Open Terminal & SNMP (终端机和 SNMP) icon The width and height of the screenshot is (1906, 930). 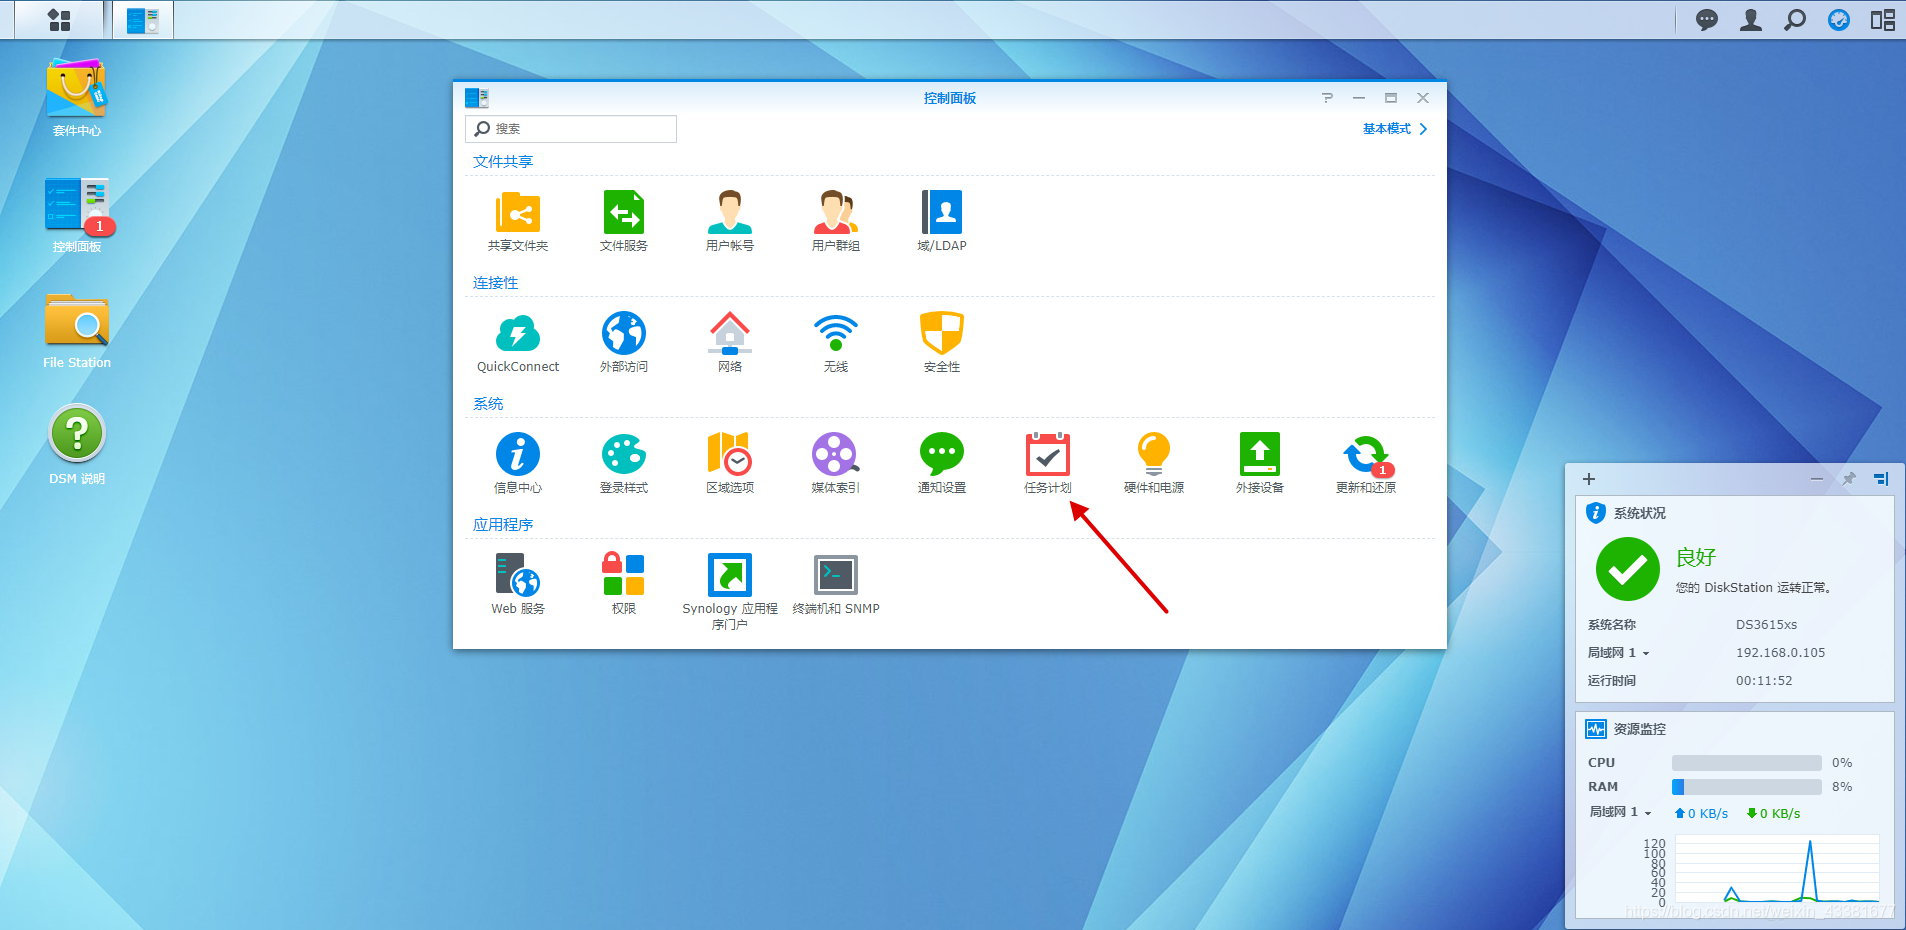coord(836,576)
